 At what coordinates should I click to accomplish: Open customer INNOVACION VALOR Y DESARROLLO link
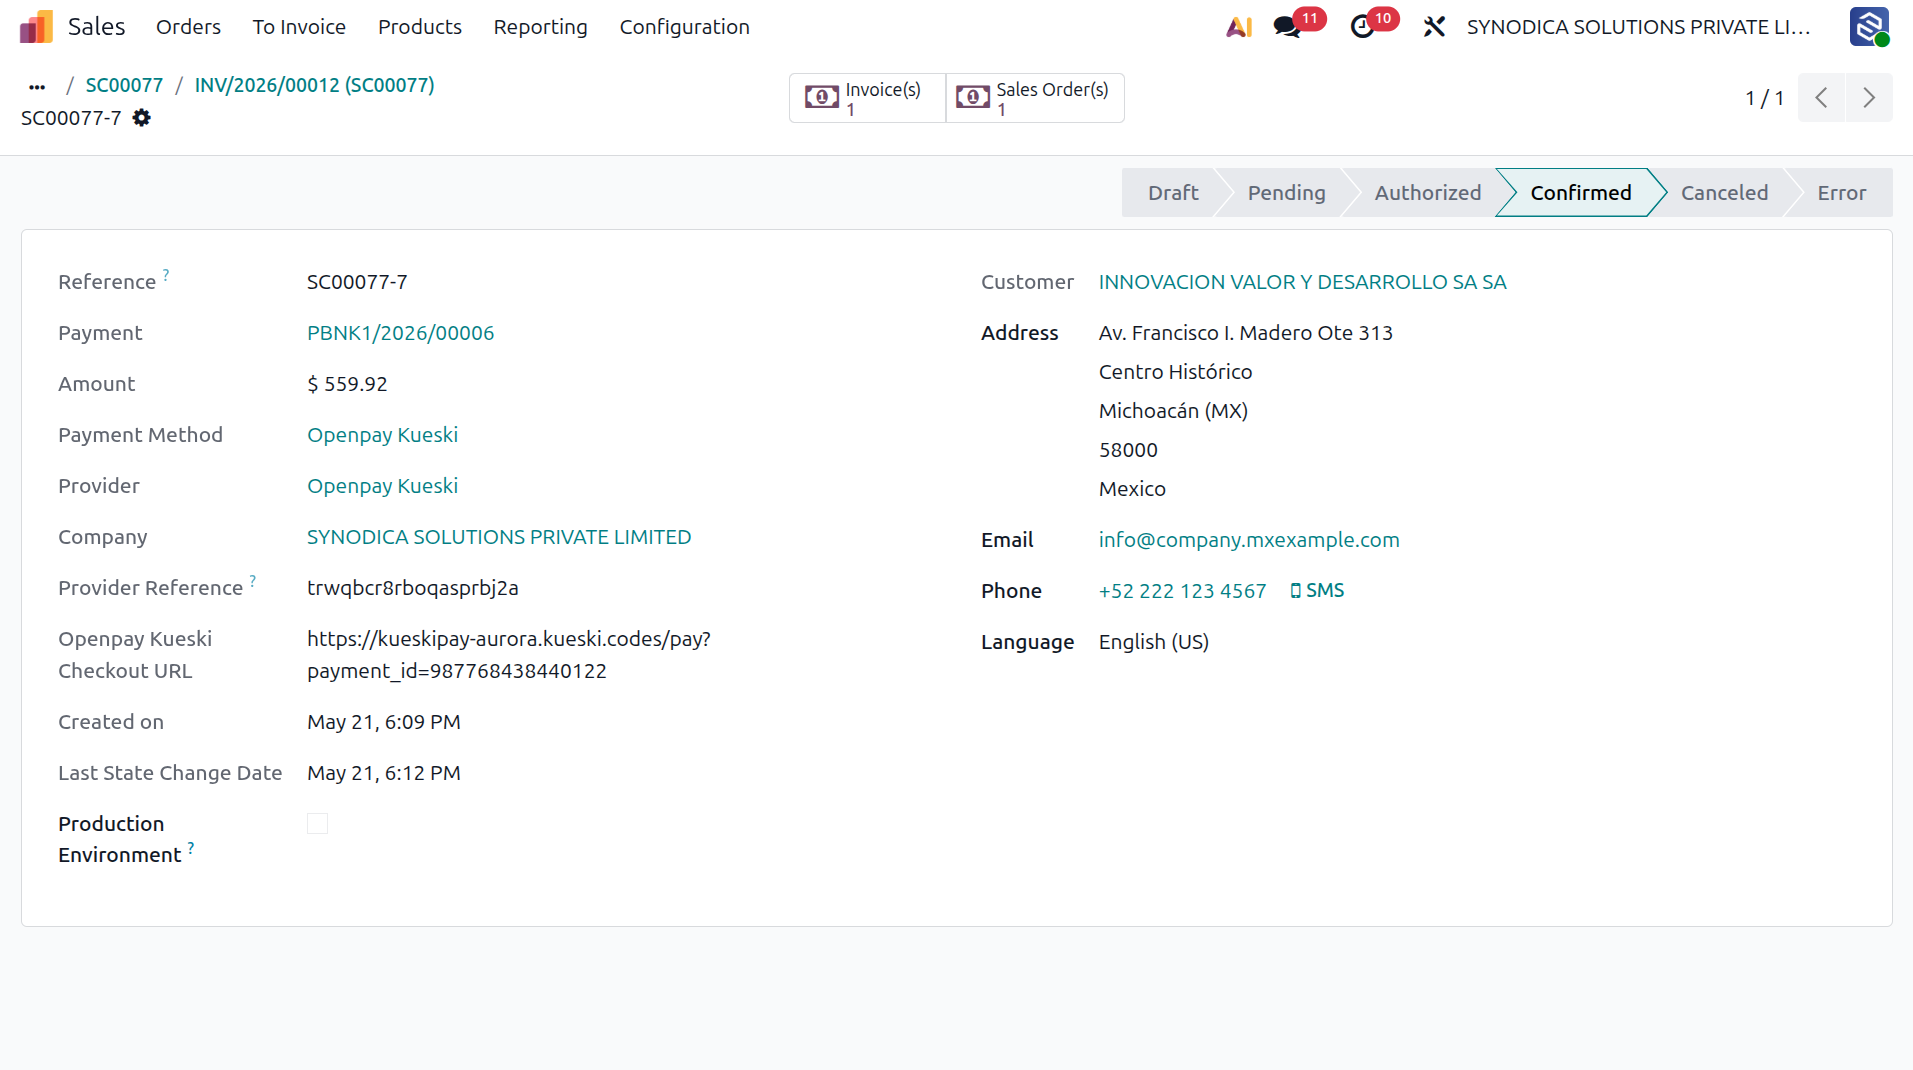coord(1302,282)
